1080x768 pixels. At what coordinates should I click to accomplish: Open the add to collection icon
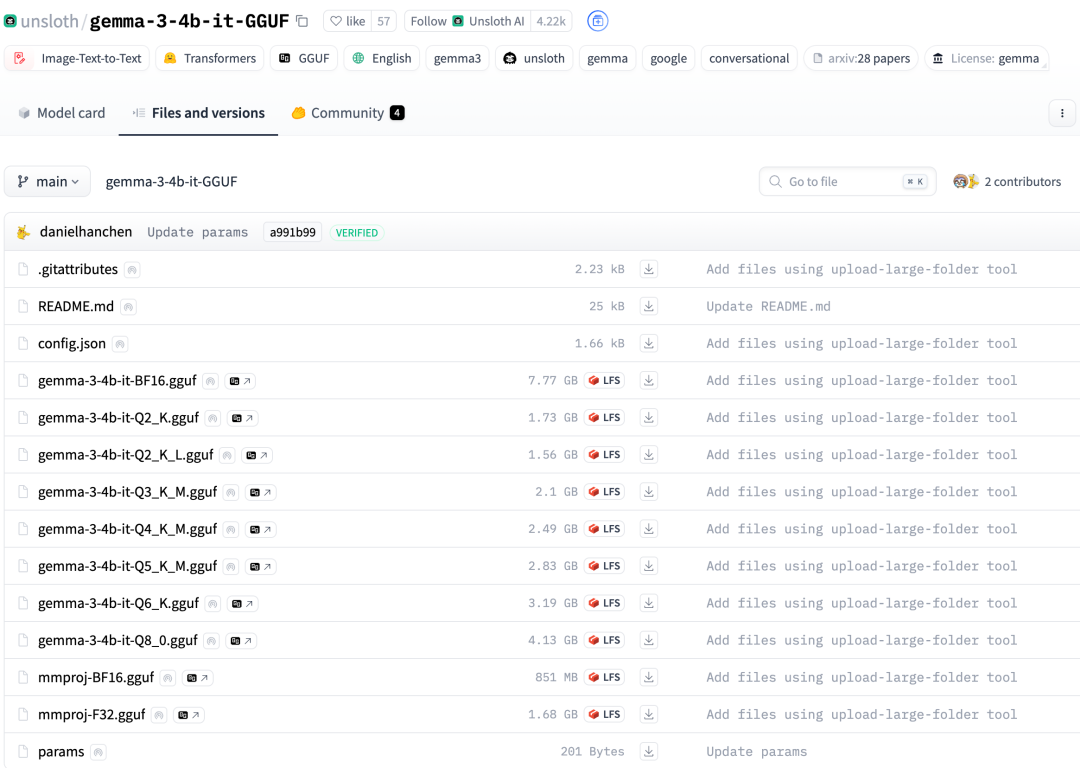[597, 21]
